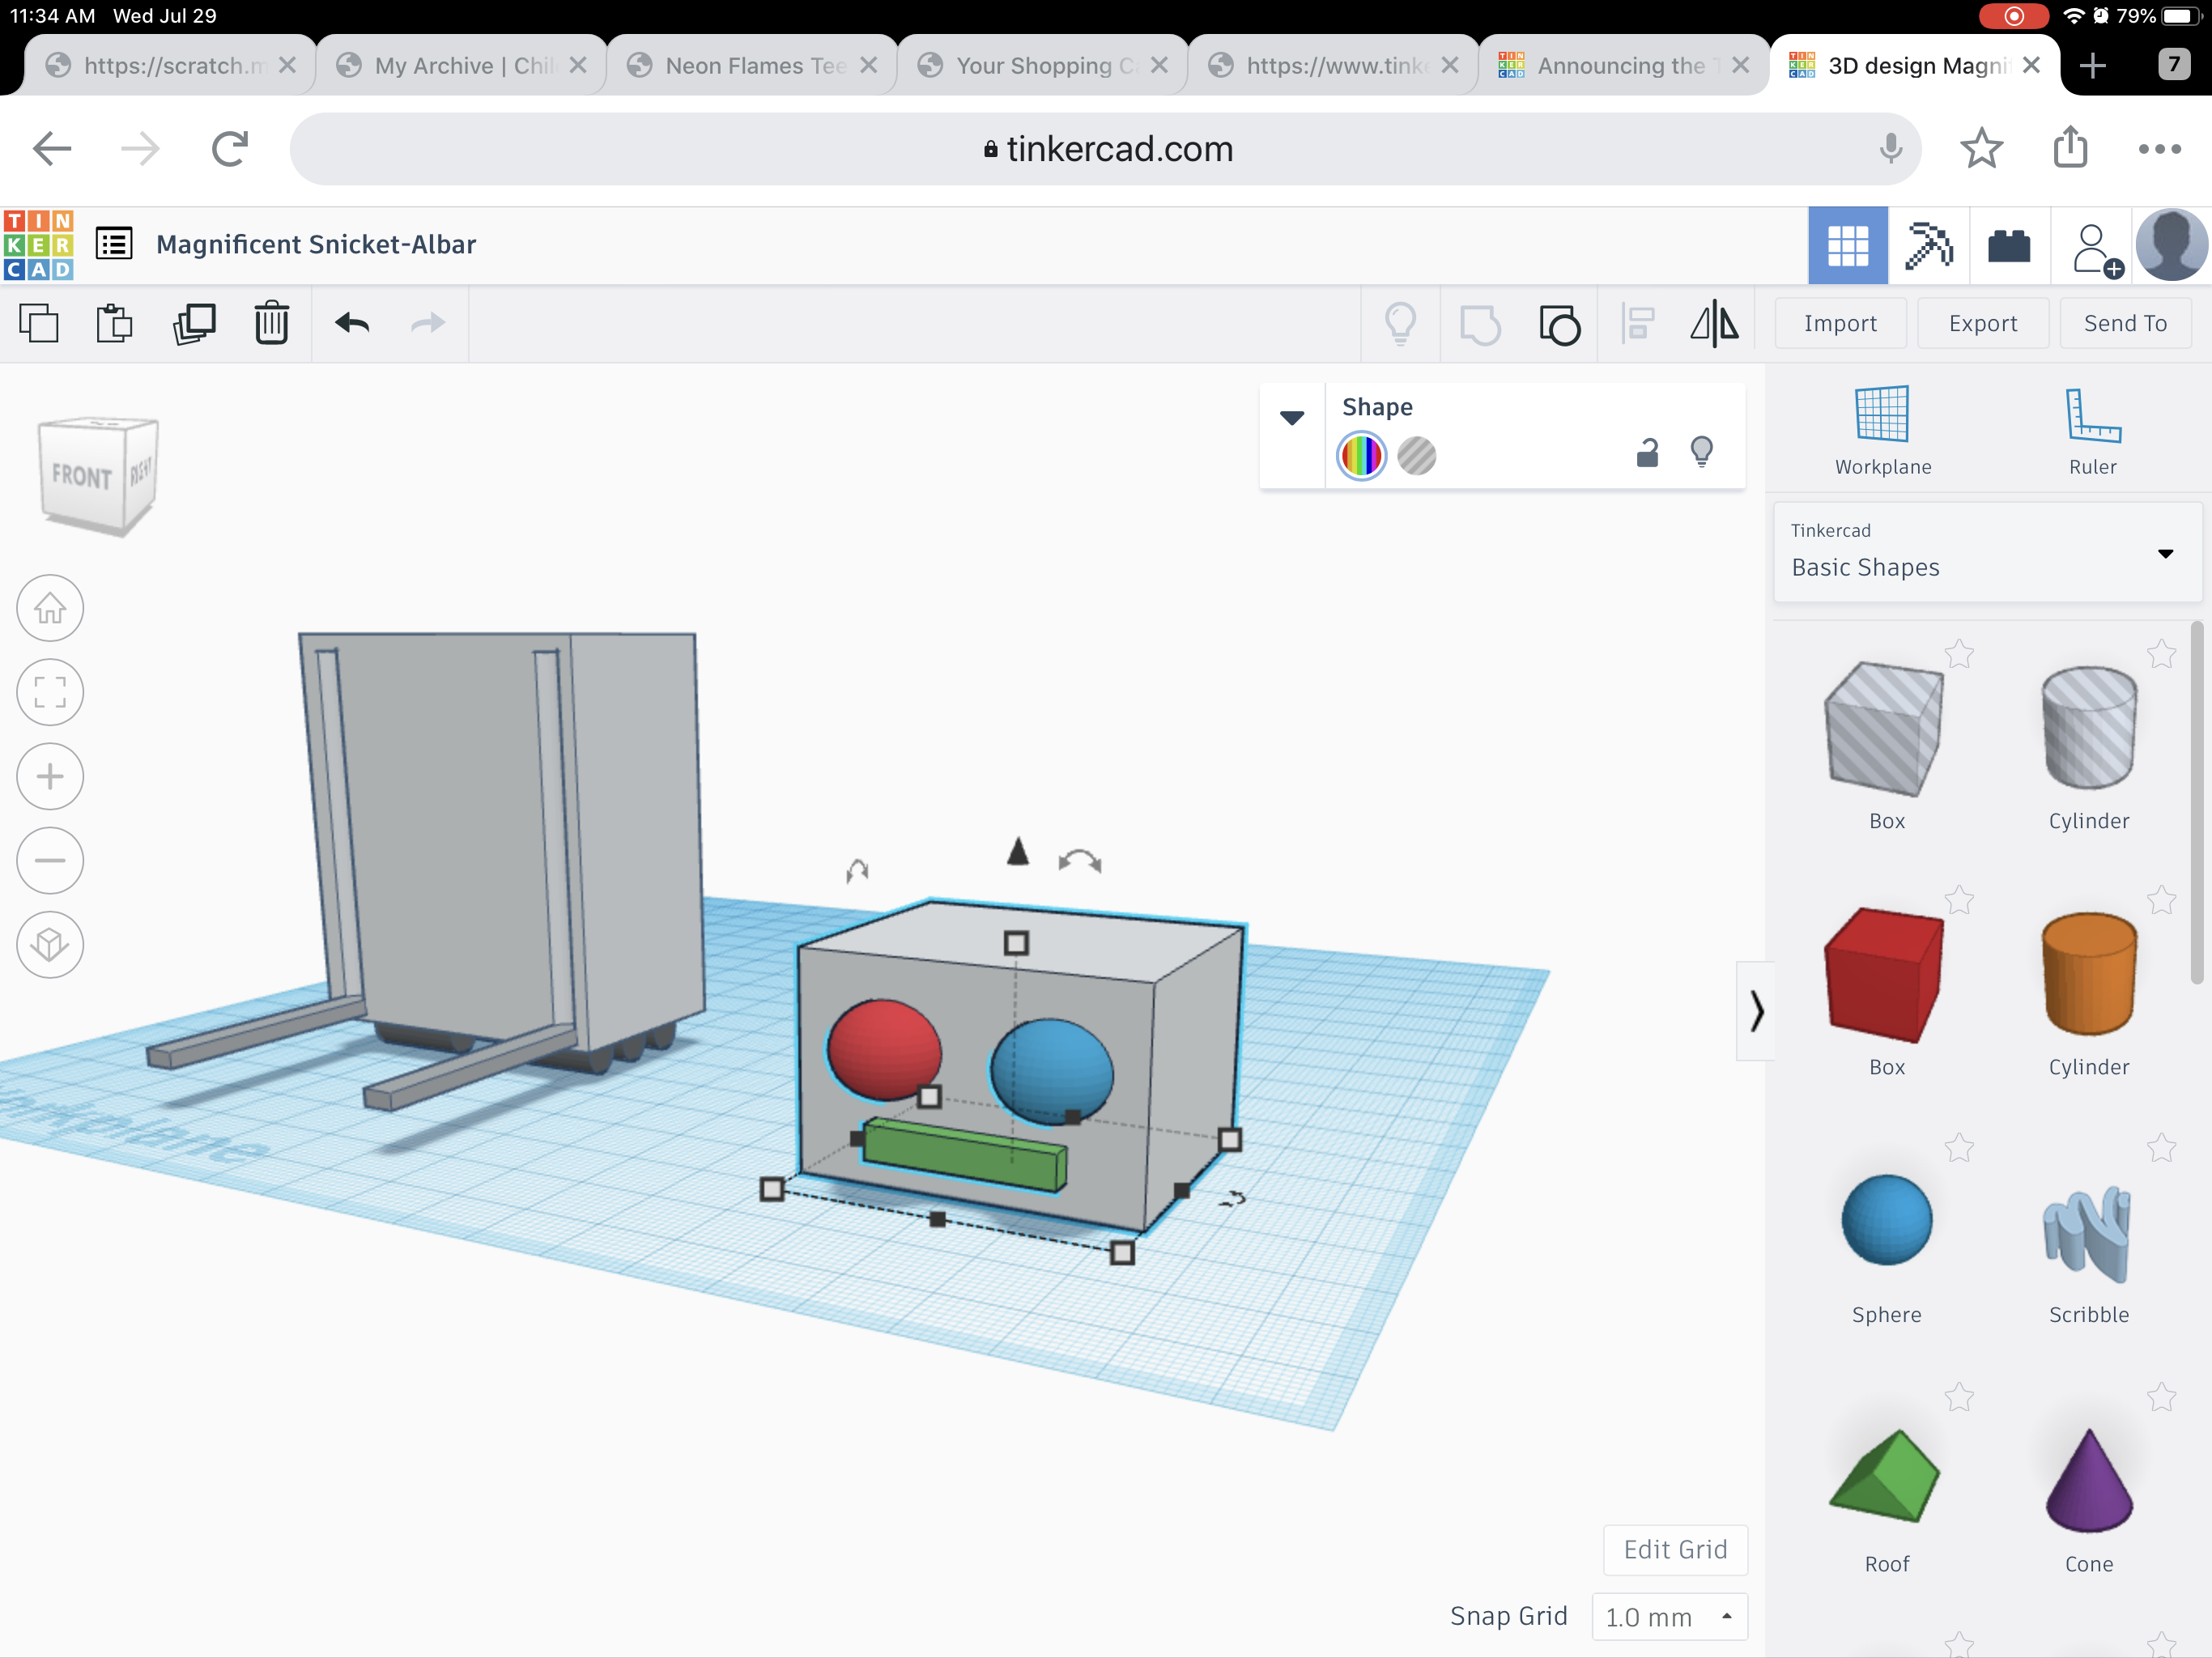
Task: Open the Basic Shapes category dropdown
Action: [x=1987, y=553]
